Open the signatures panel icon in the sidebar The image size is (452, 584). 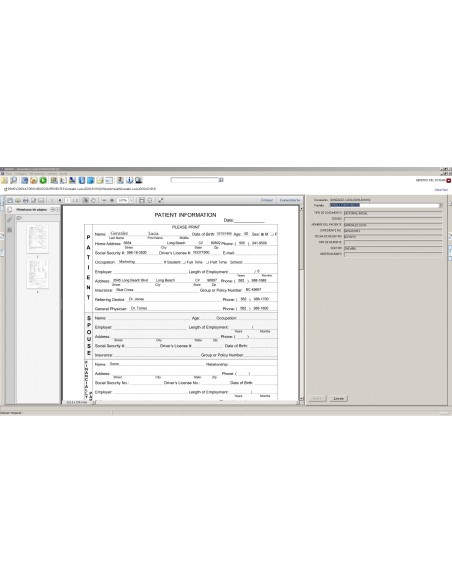(x=10, y=230)
